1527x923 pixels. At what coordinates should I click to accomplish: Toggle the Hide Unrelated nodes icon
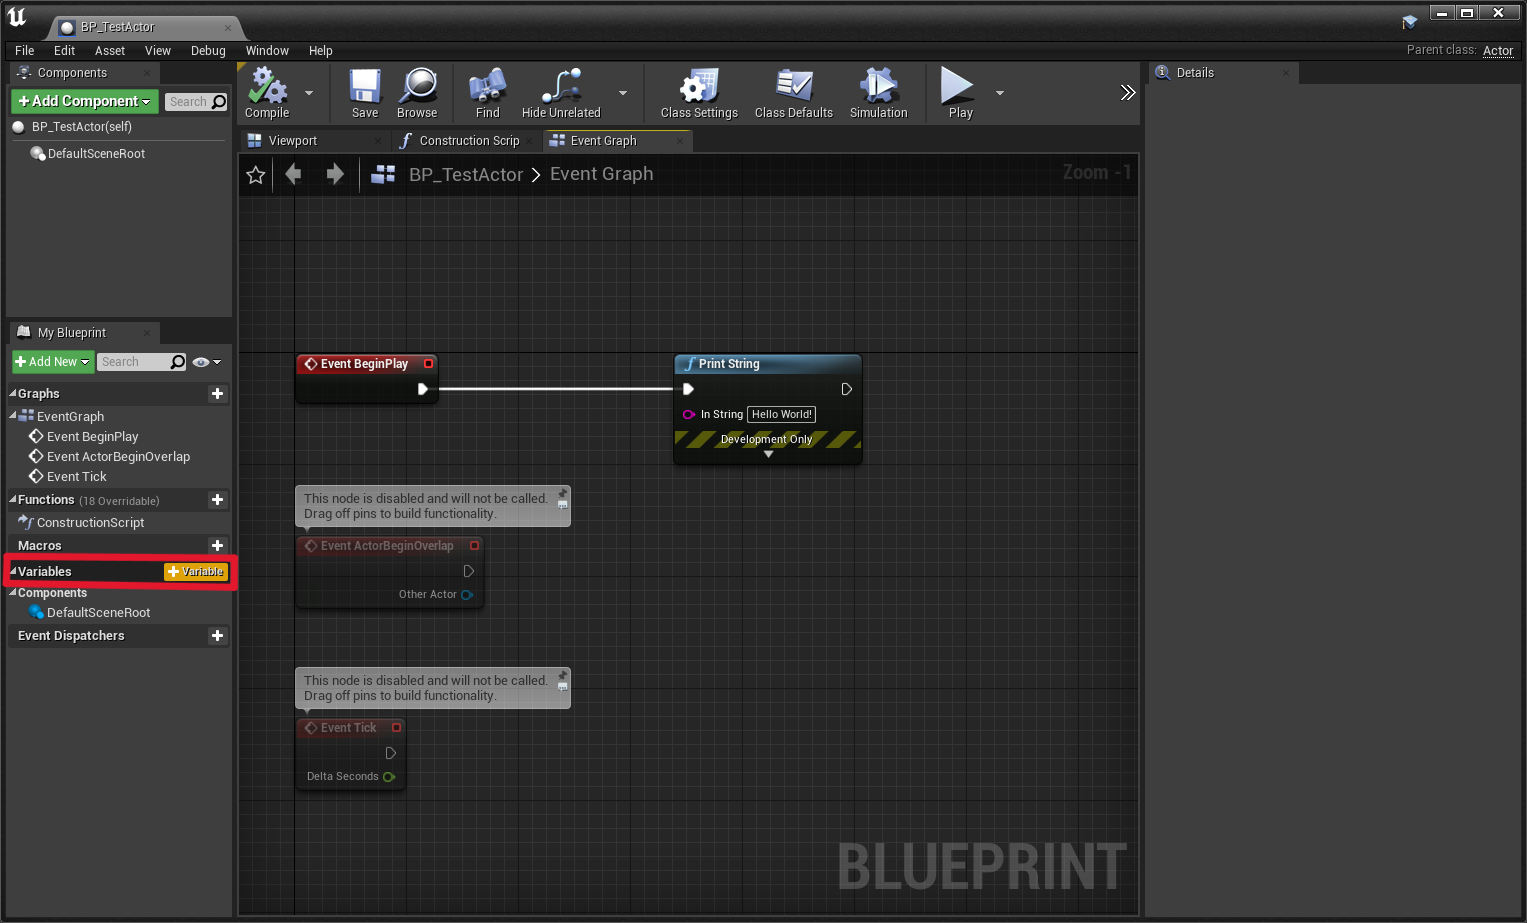click(x=561, y=92)
